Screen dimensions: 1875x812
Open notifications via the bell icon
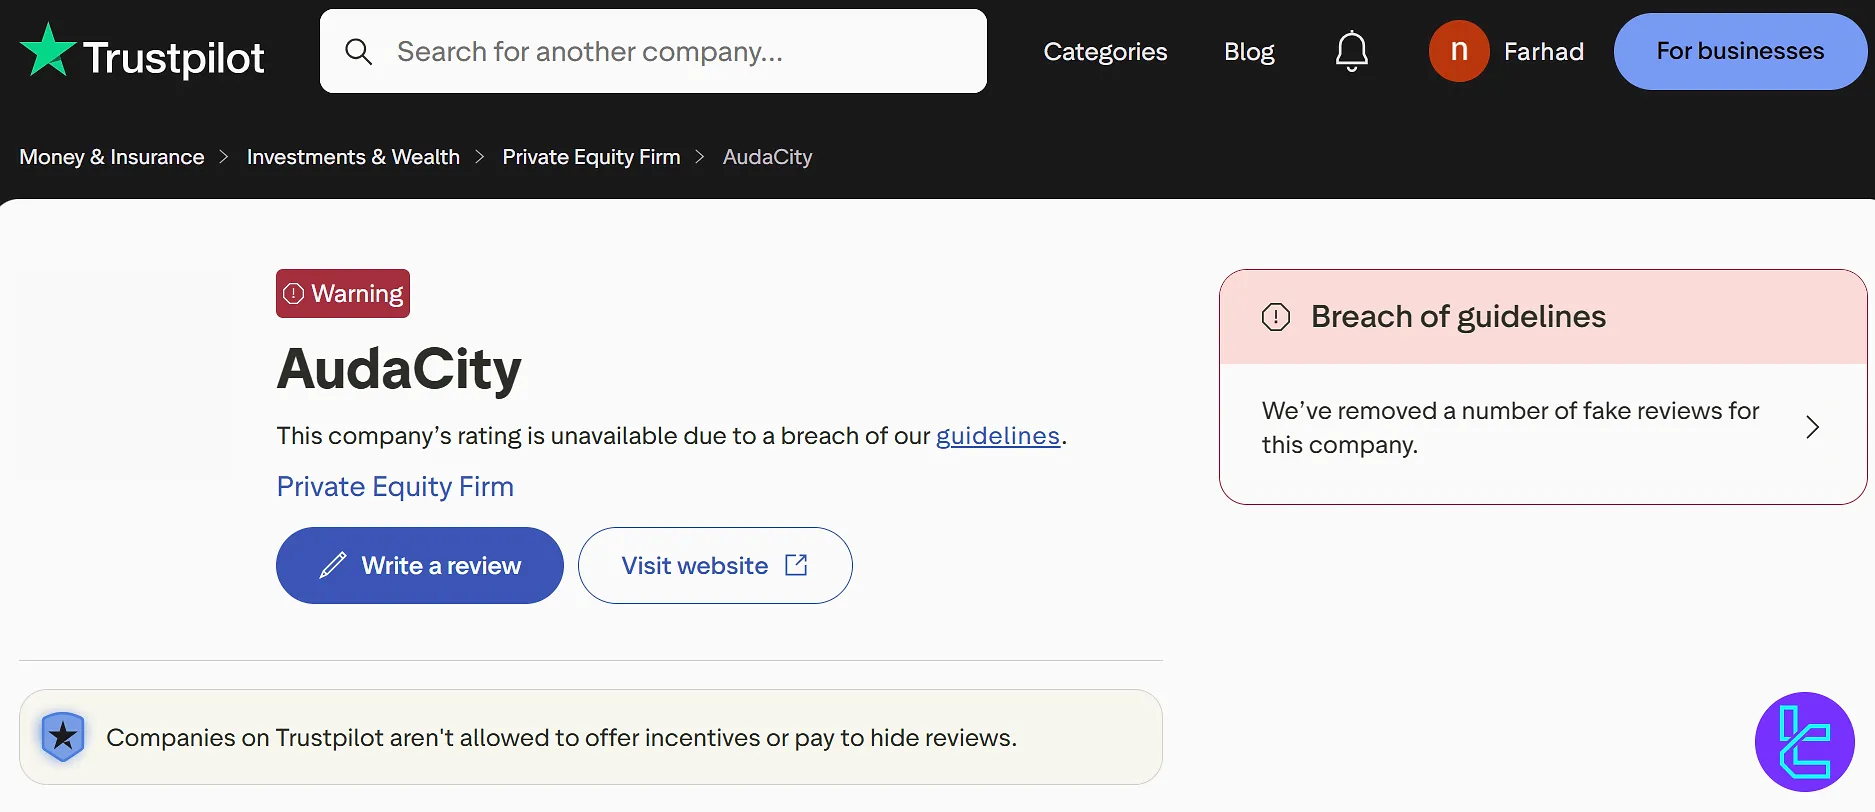tap(1352, 51)
